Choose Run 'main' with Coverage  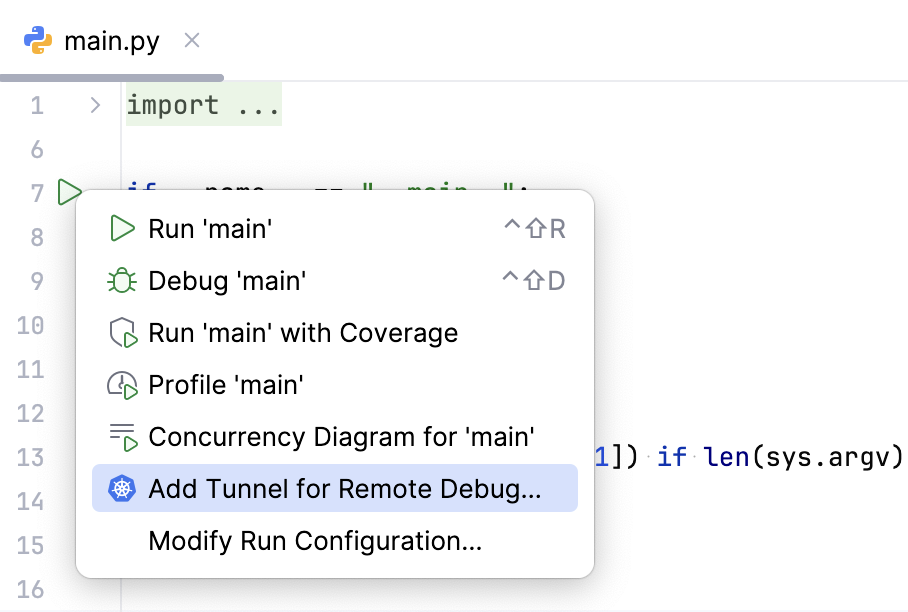300,333
